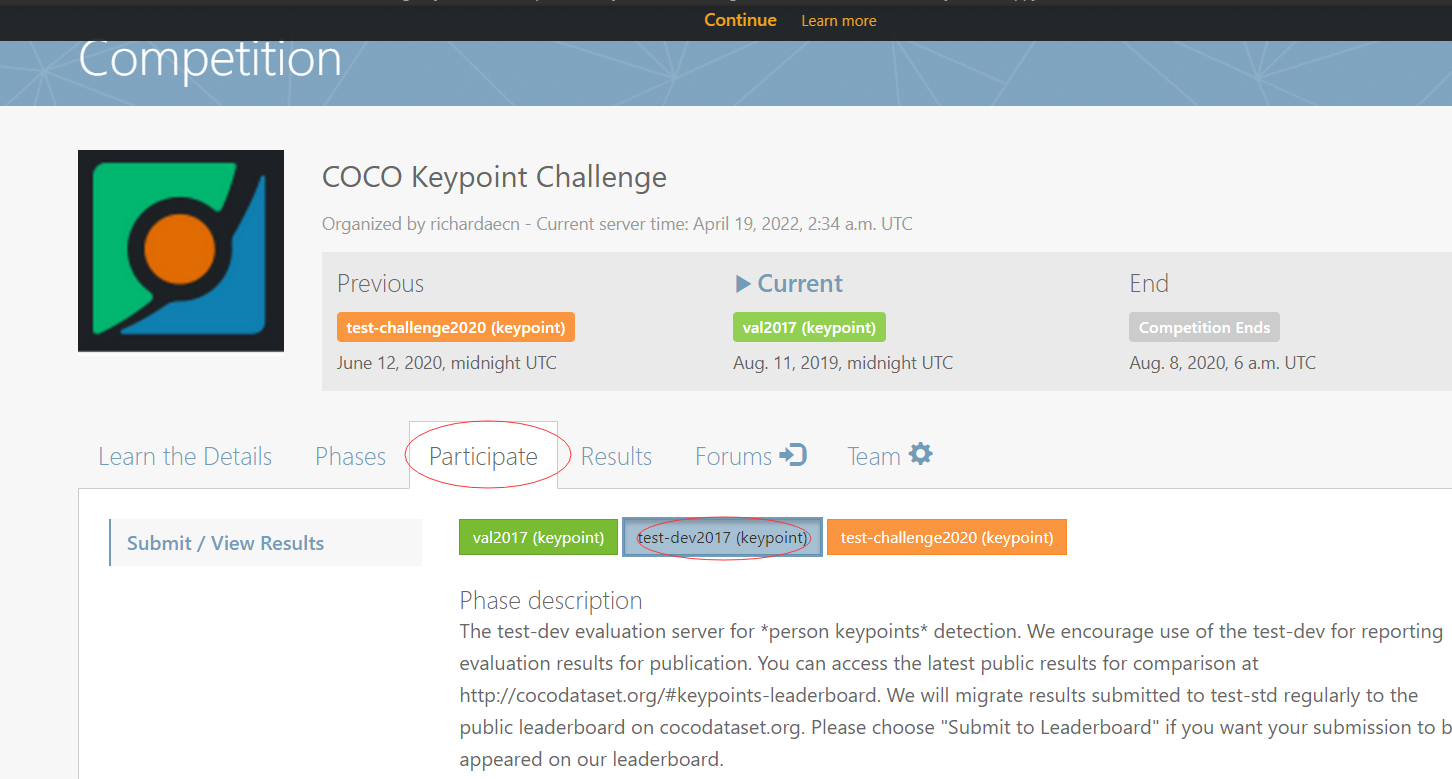Select the val2017 (keypoint) phase button
The height and width of the screenshot is (779, 1452).
tap(538, 537)
